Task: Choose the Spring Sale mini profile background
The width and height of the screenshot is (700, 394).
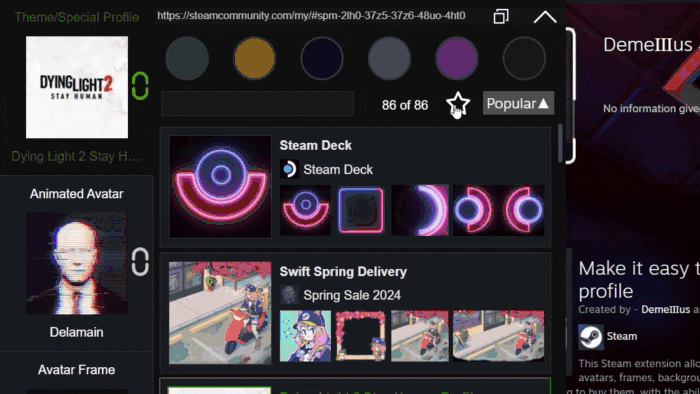Action: 499,336
